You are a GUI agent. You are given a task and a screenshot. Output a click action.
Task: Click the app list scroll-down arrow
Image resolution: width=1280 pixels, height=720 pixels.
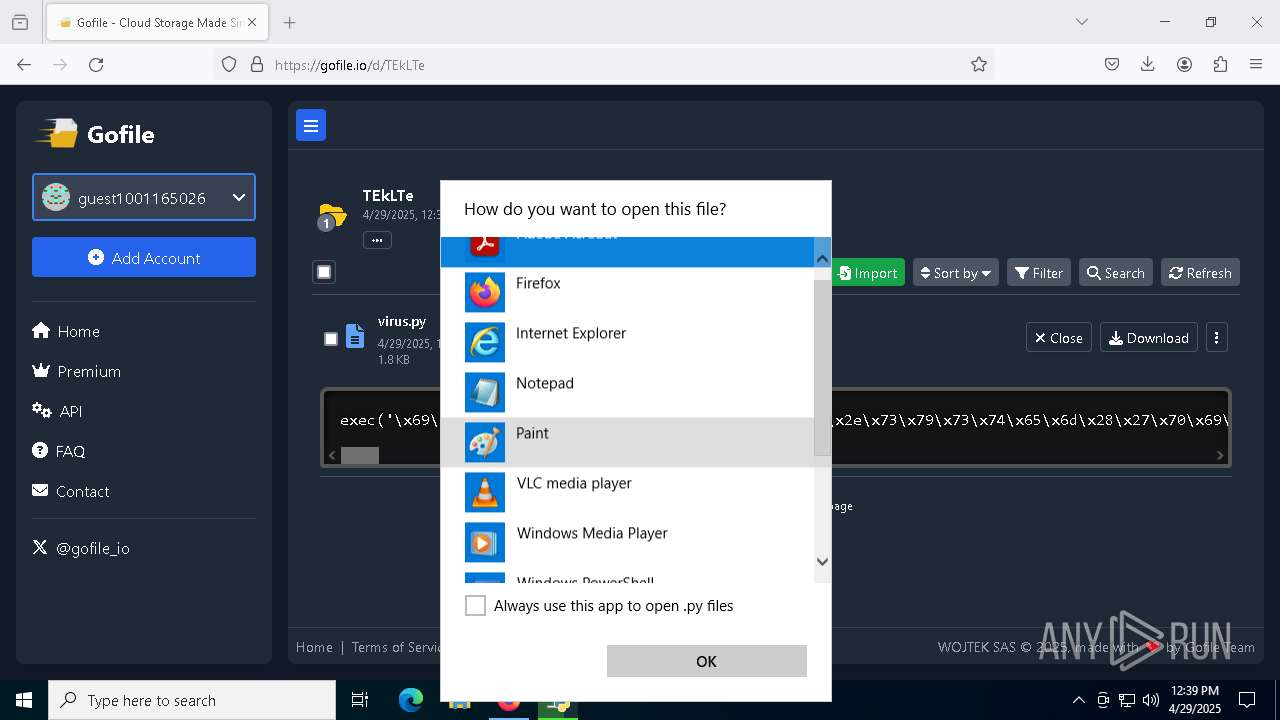coord(822,561)
